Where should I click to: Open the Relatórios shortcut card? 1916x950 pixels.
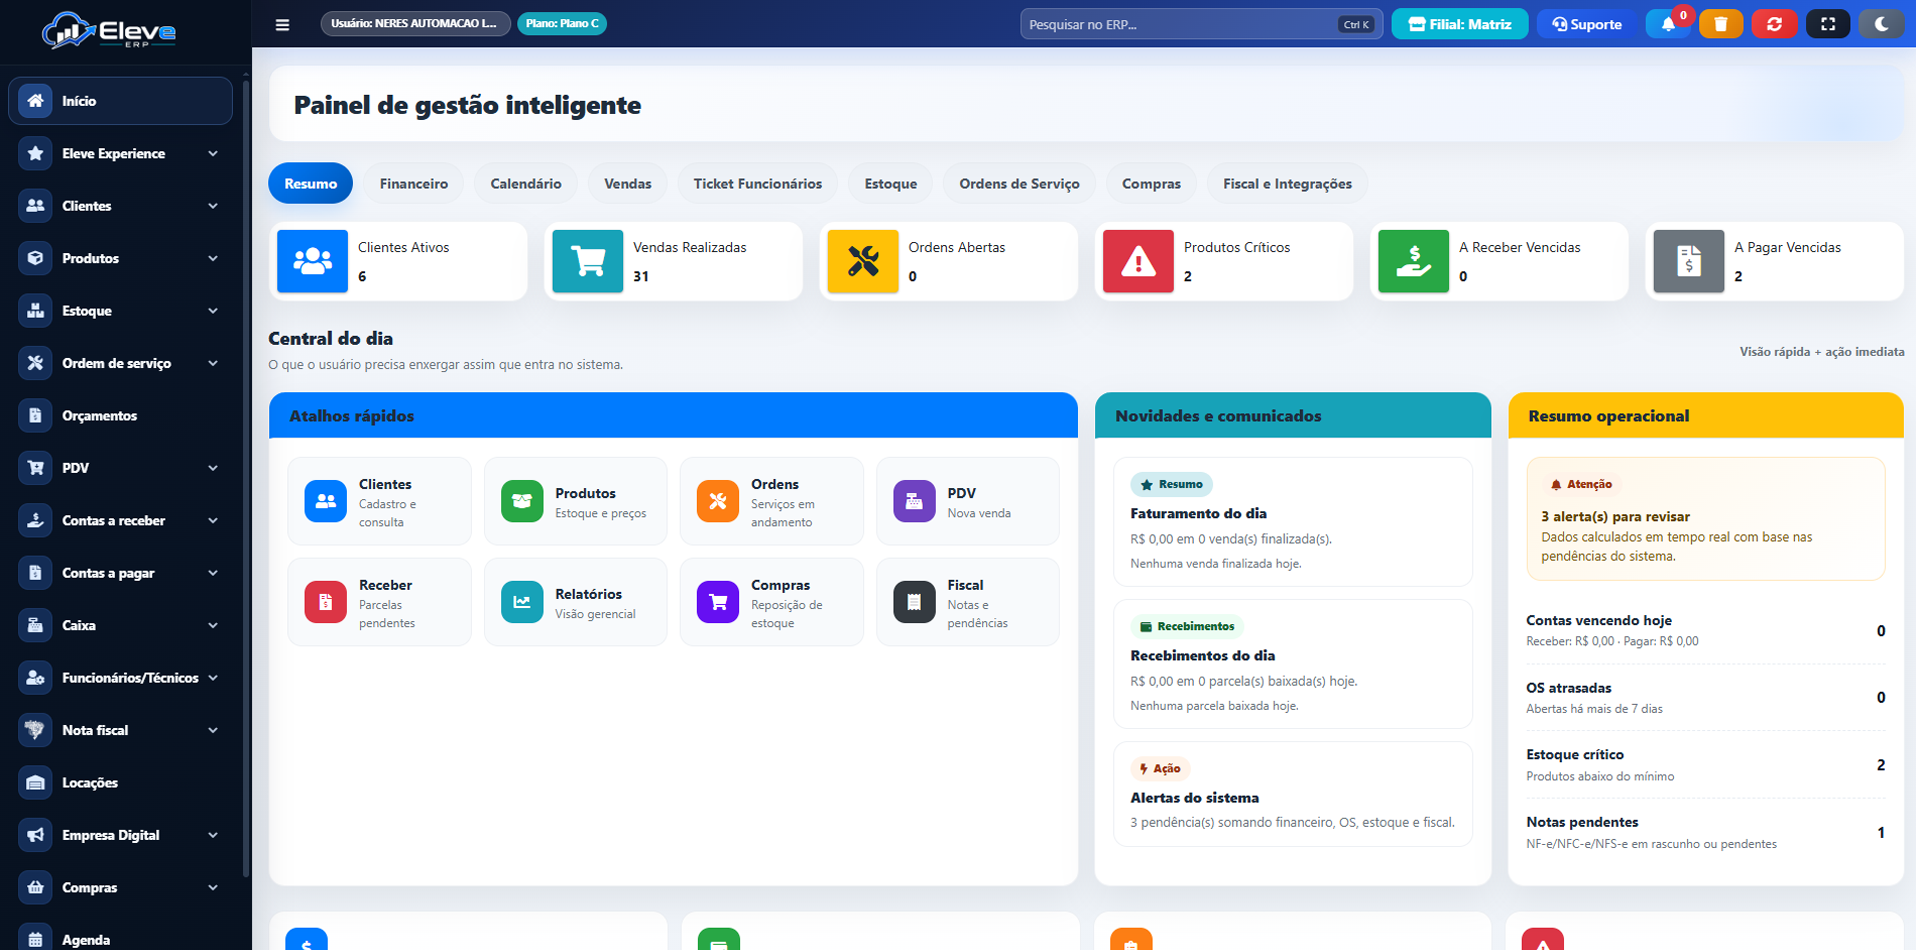575,602
